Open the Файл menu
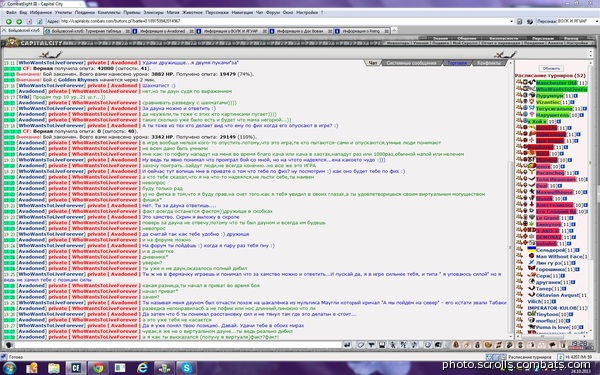The image size is (600, 375). pos(11,12)
